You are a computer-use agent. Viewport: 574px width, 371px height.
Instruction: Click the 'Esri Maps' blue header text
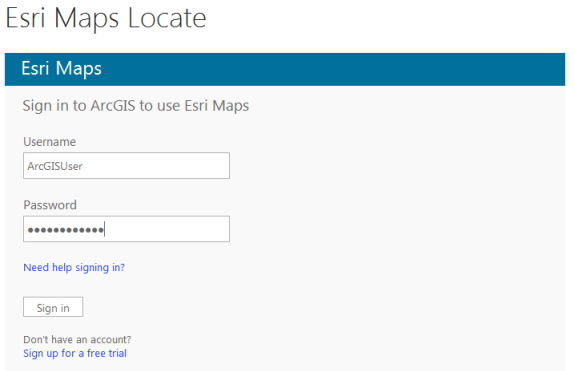[62, 68]
